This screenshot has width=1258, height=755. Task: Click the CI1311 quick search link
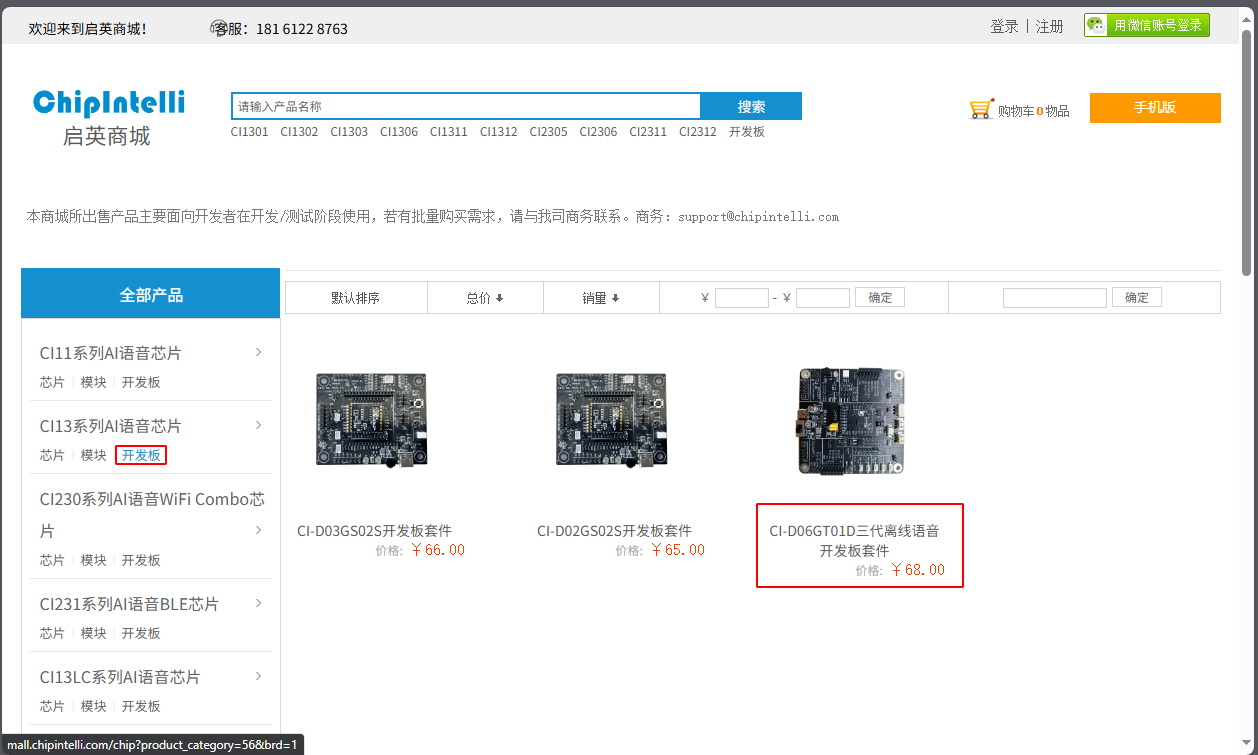(x=449, y=132)
